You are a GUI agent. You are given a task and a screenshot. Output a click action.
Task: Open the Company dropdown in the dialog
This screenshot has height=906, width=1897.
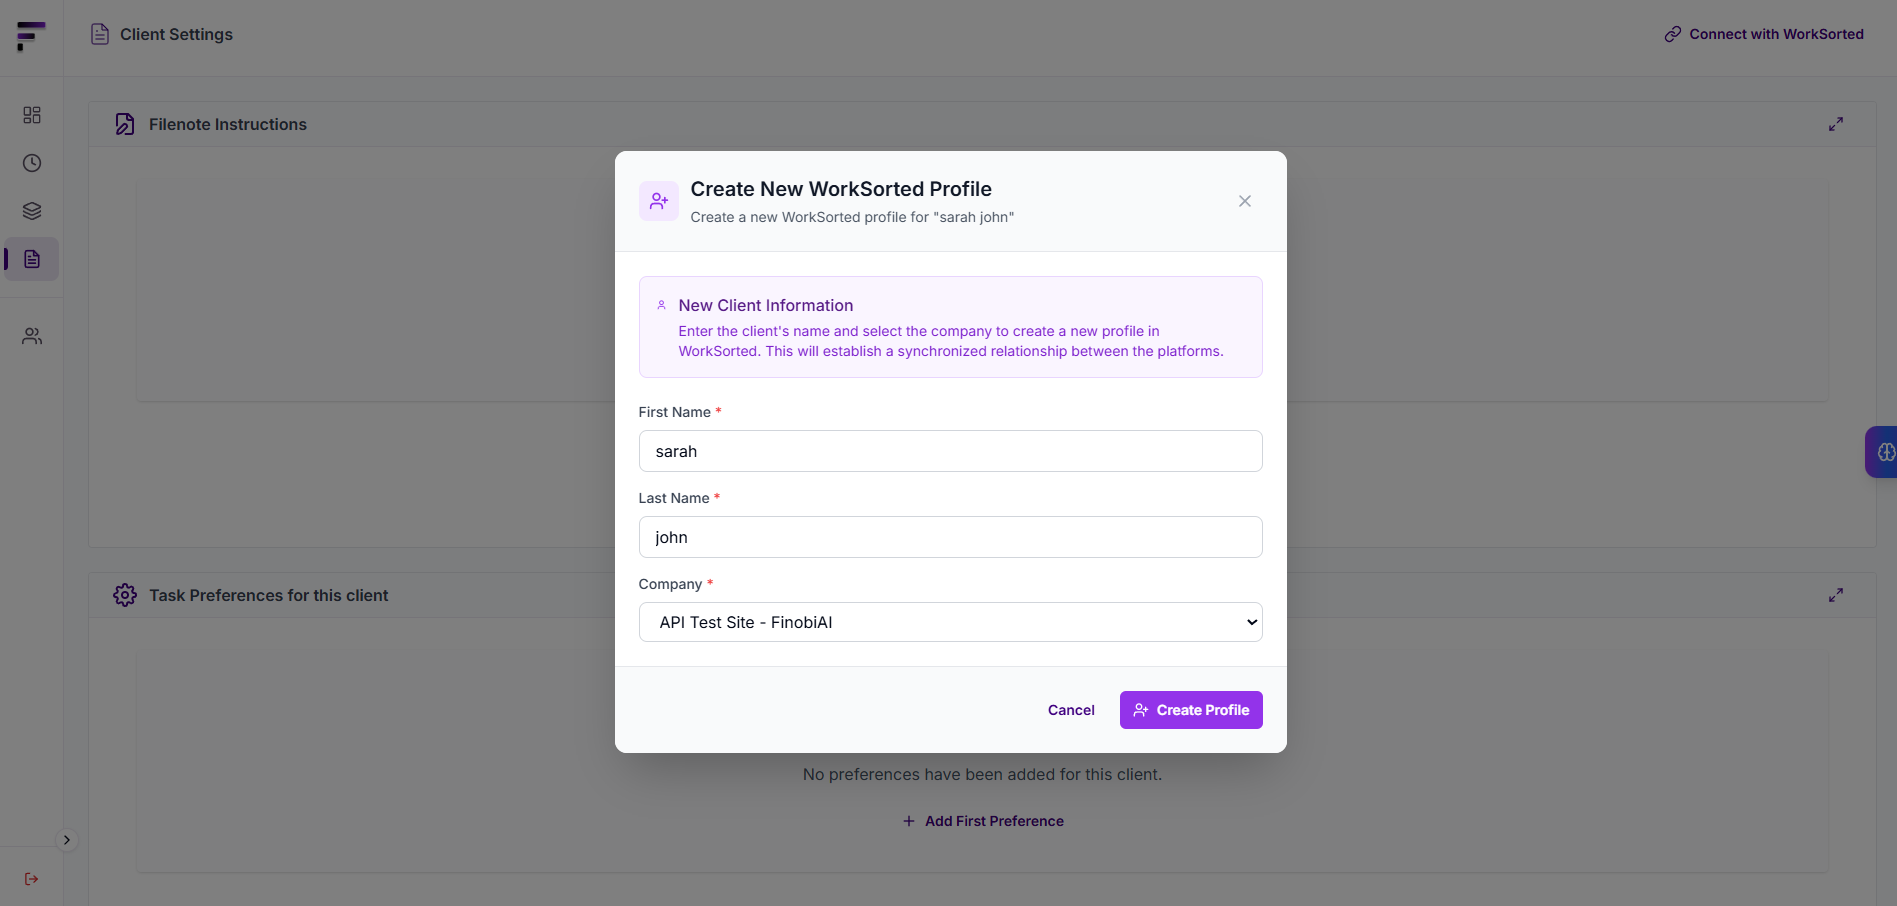click(x=949, y=621)
